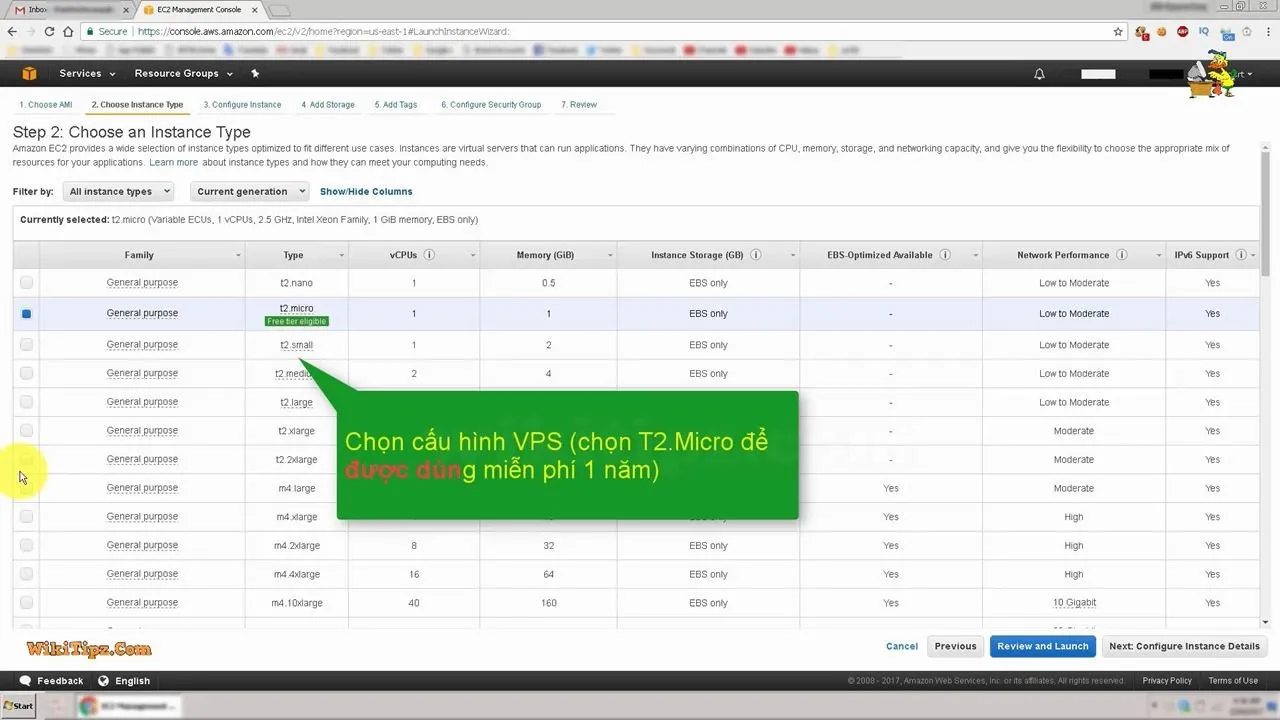Go to step 3. Configure Instance

242,104
